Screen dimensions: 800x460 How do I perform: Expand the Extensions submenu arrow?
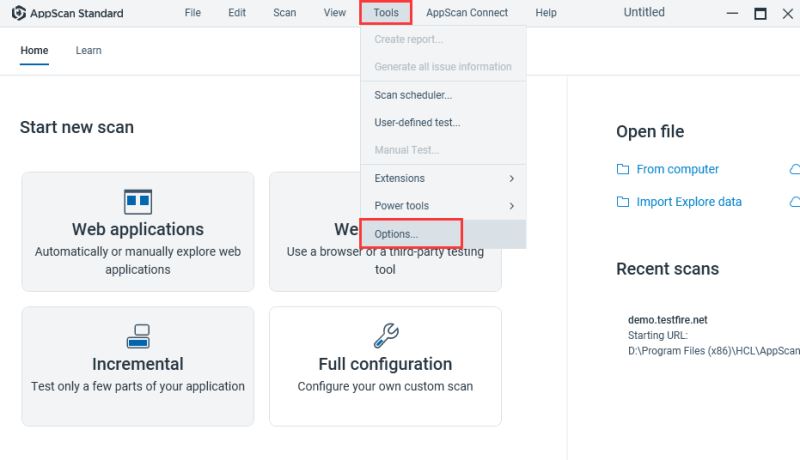coord(511,178)
